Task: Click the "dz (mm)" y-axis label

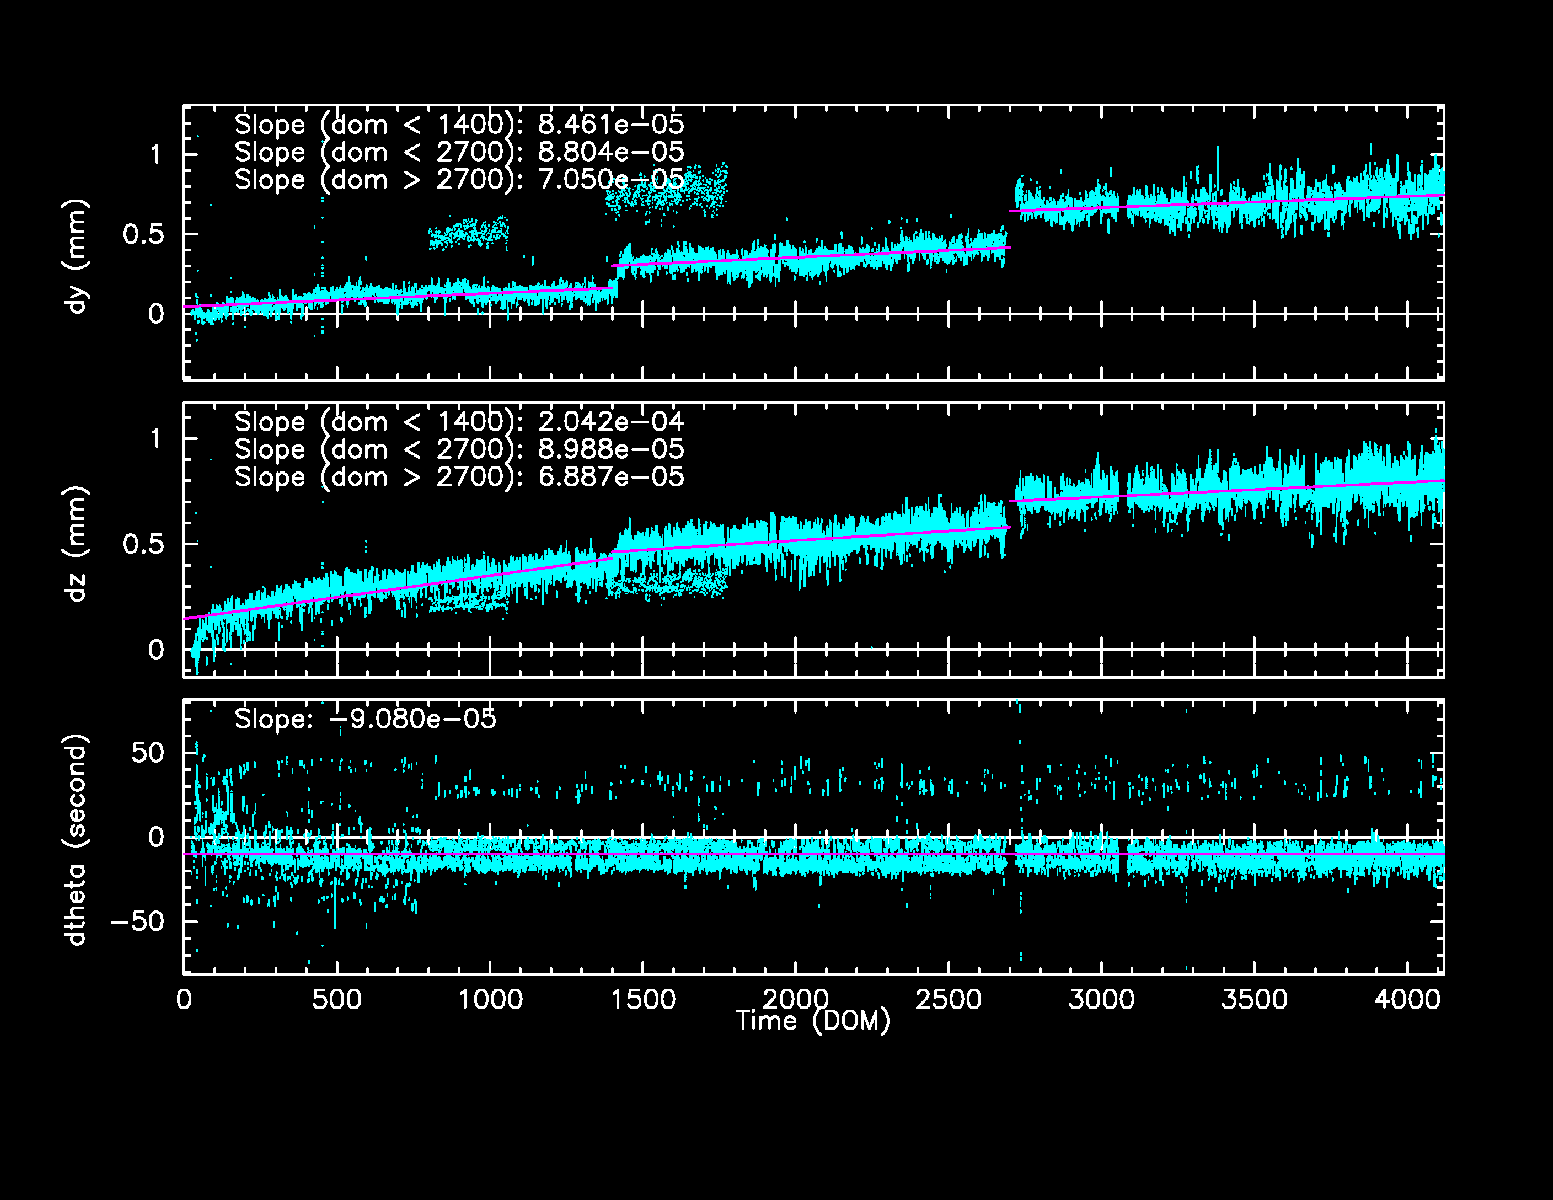Action: point(78,545)
